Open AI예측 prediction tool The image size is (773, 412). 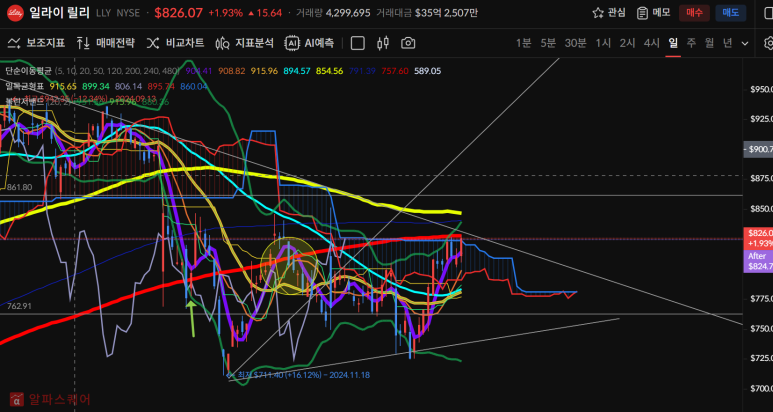309,43
